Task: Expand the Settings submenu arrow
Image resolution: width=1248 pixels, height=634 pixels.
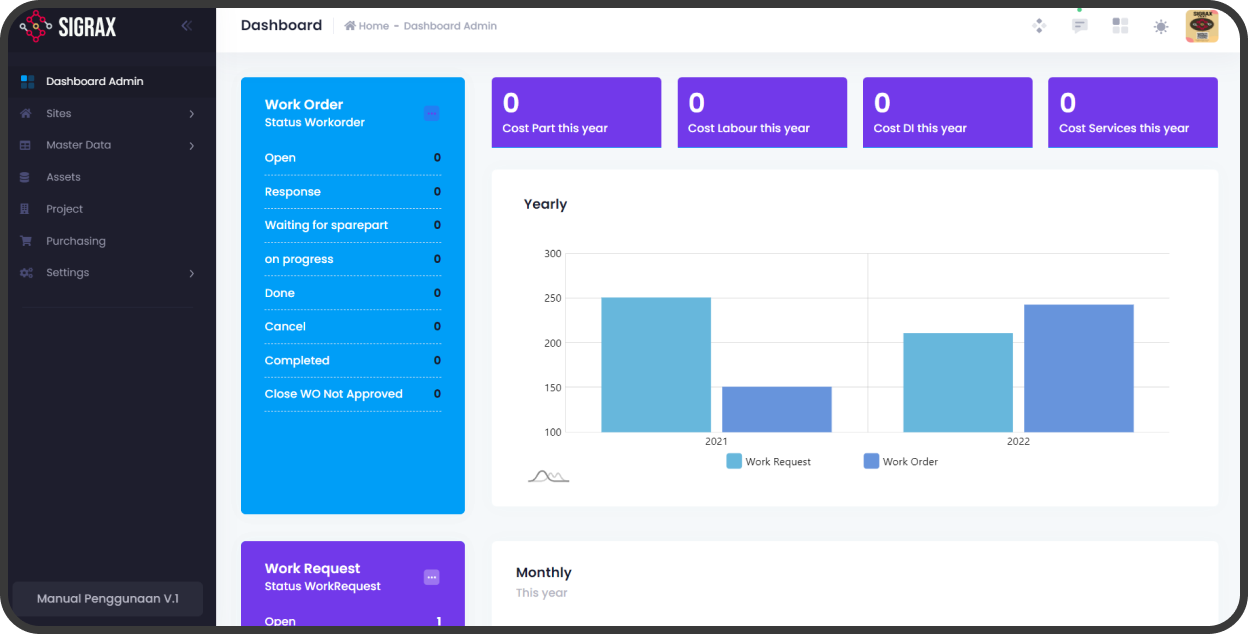Action: click(191, 273)
